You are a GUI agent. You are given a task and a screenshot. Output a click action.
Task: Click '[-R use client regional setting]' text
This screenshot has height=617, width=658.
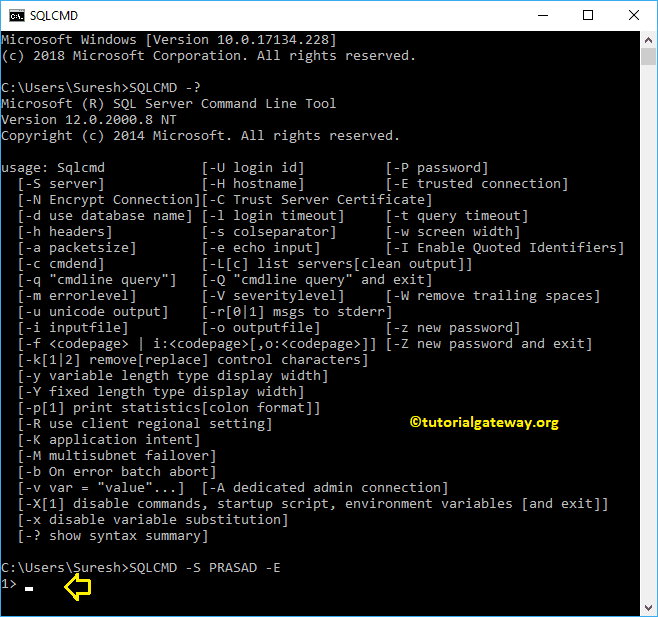[x=145, y=424]
